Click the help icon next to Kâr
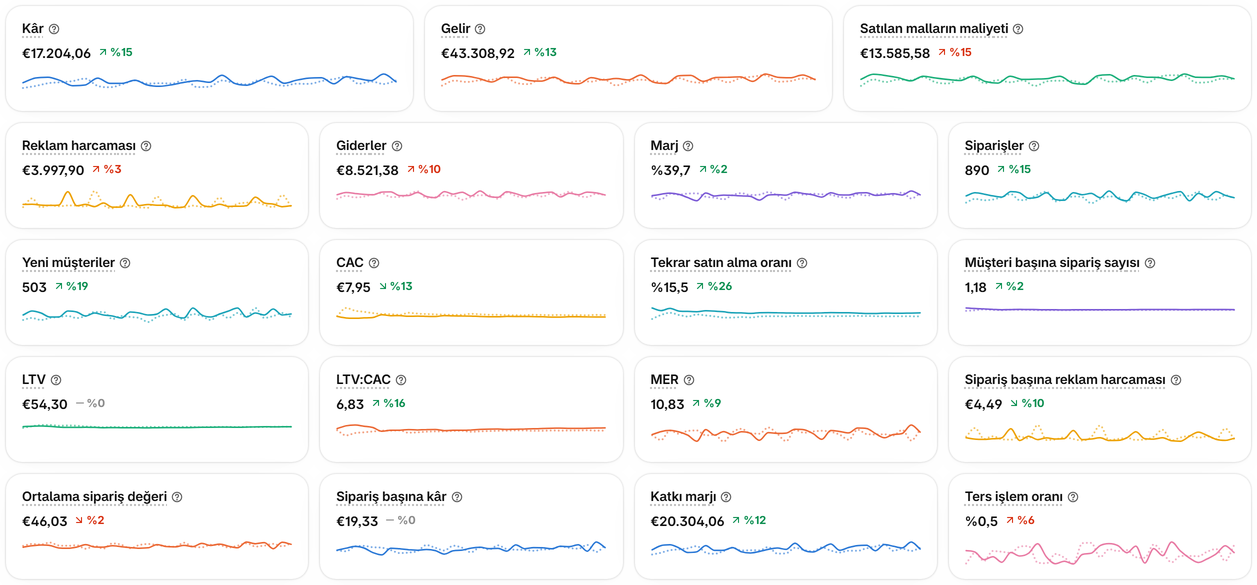This screenshot has height=585, width=1257. (x=54, y=29)
